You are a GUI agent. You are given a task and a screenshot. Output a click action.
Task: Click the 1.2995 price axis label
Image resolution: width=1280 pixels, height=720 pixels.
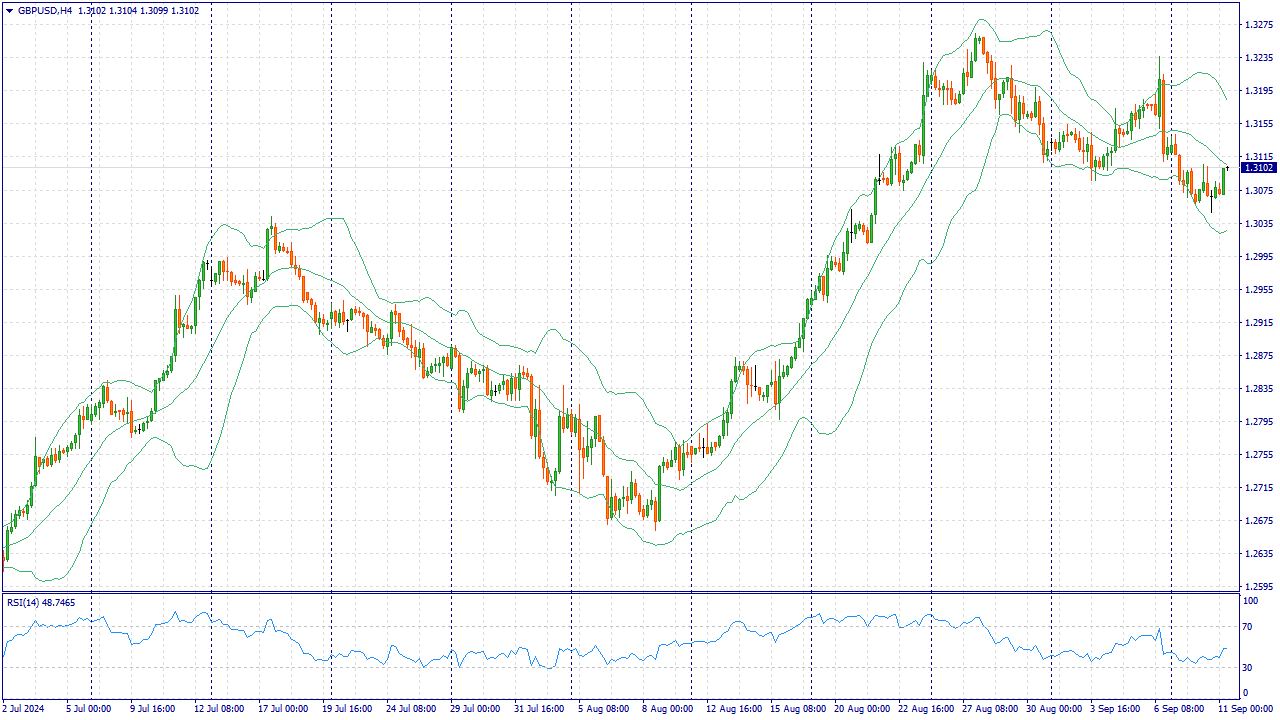pos(1257,256)
